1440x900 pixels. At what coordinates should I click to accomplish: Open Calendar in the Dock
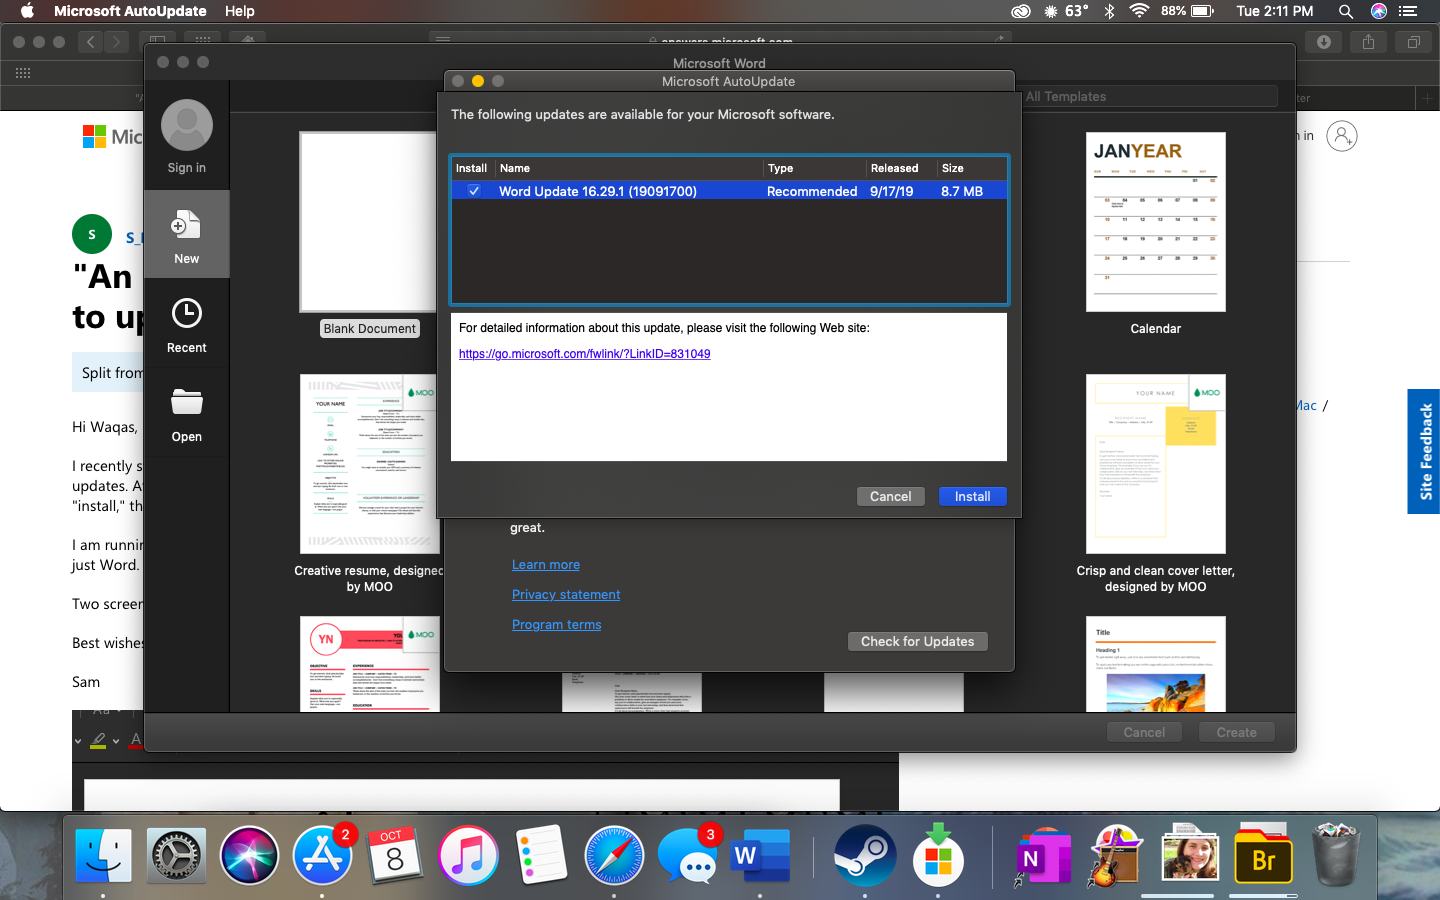(394, 856)
